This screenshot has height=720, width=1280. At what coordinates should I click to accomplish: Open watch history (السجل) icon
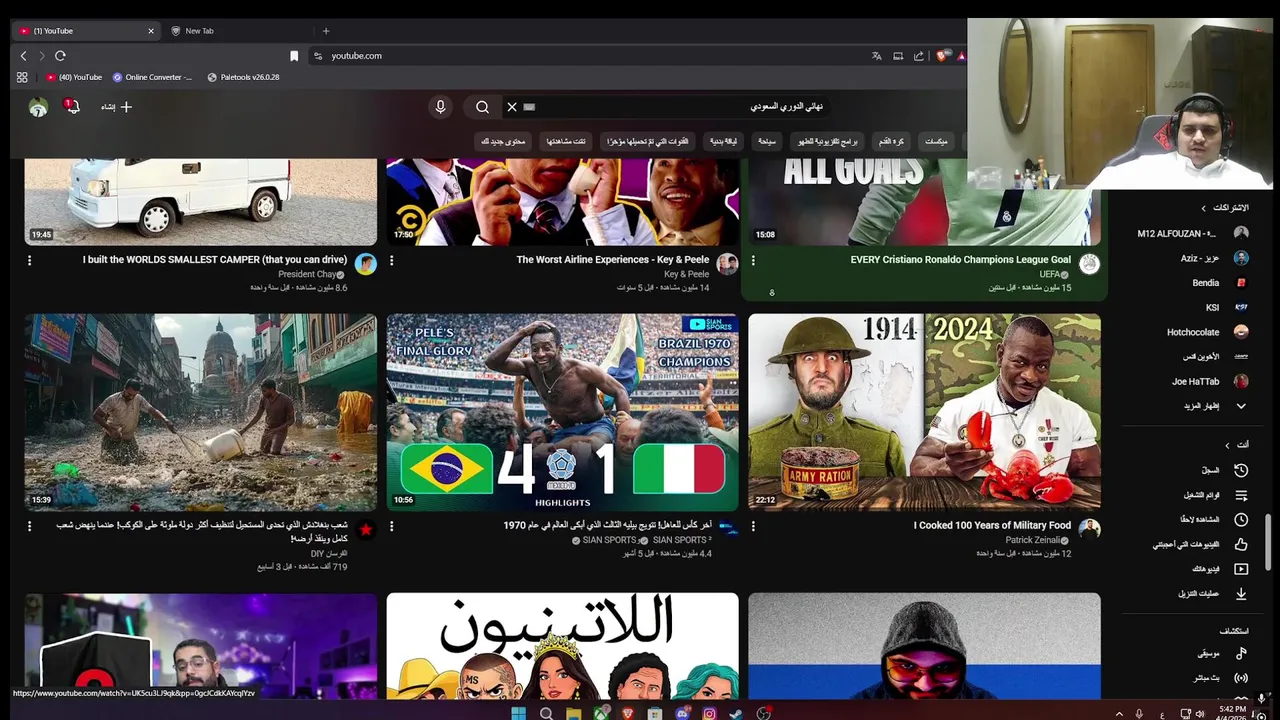(1241, 470)
